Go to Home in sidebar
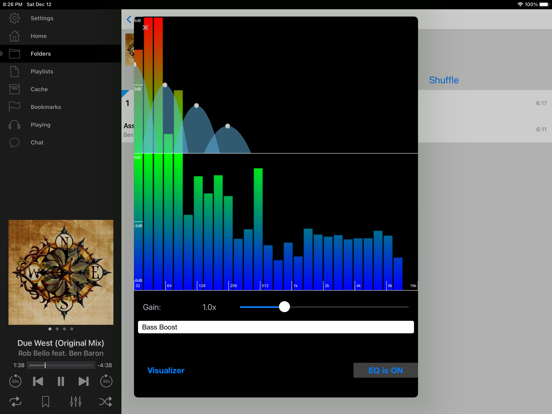 (x=61, y=36)
